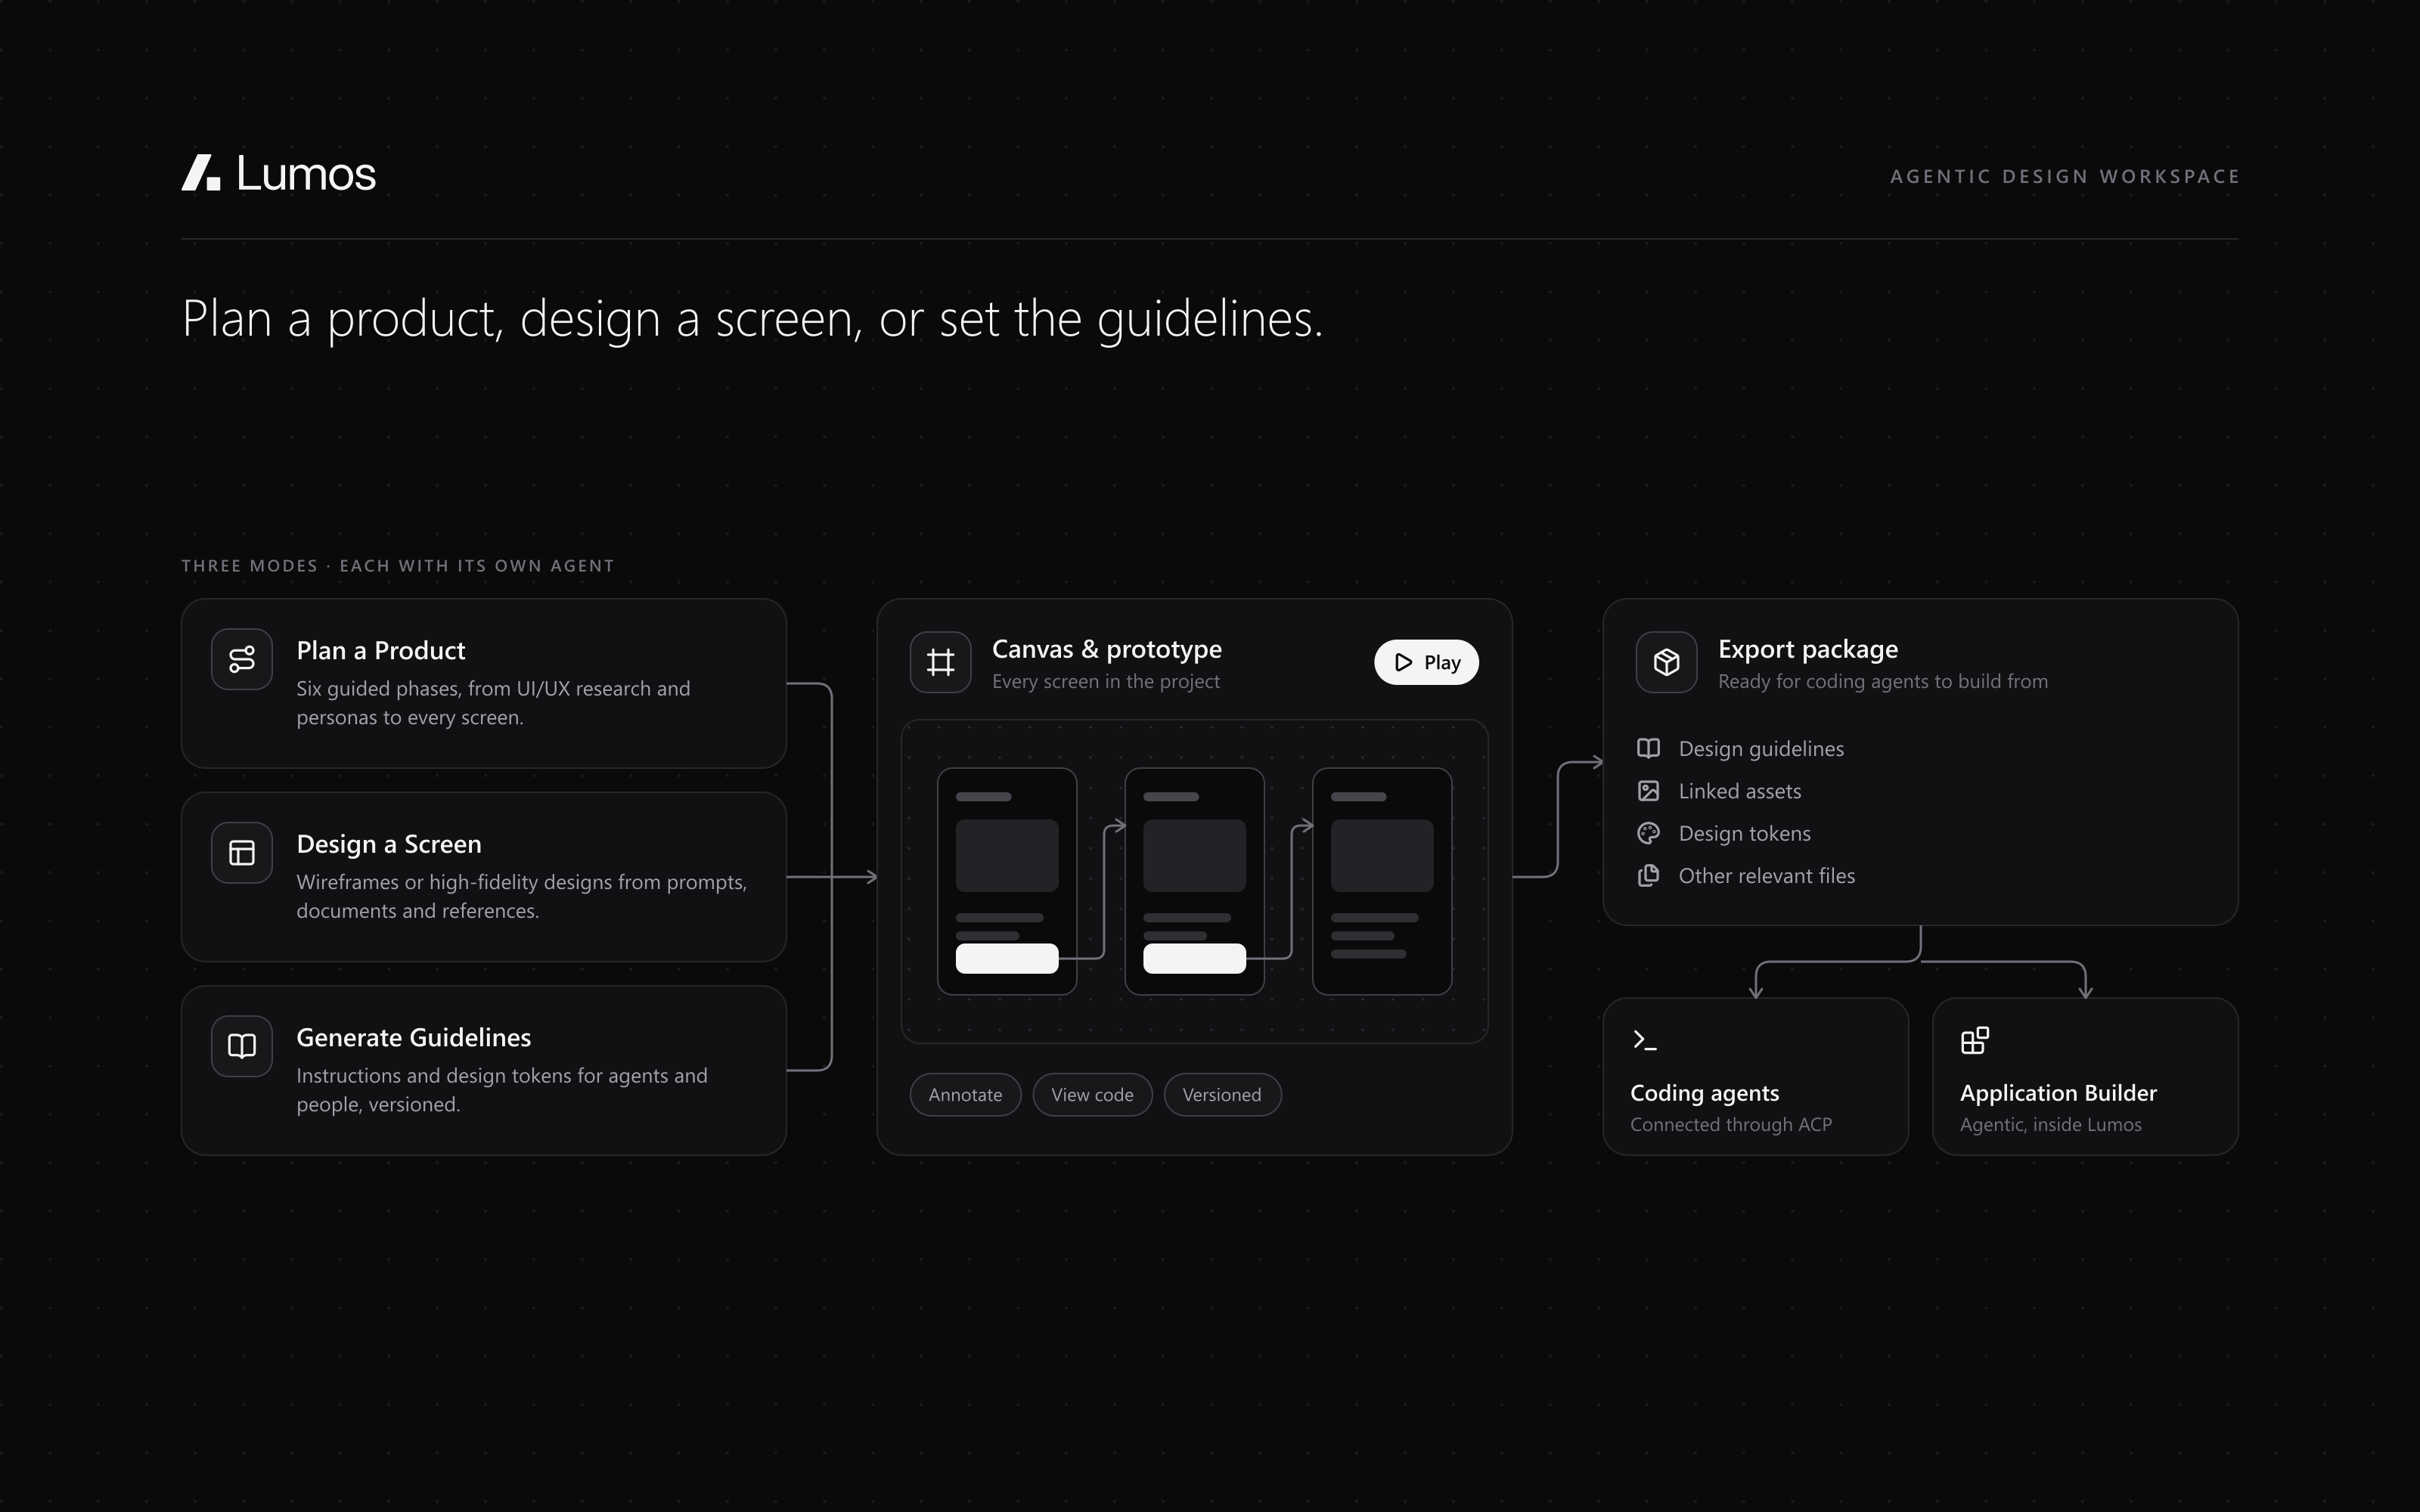Click the Design a Screen layout icon
This screenshot has width=2420, height=1512.
(242, 853)
